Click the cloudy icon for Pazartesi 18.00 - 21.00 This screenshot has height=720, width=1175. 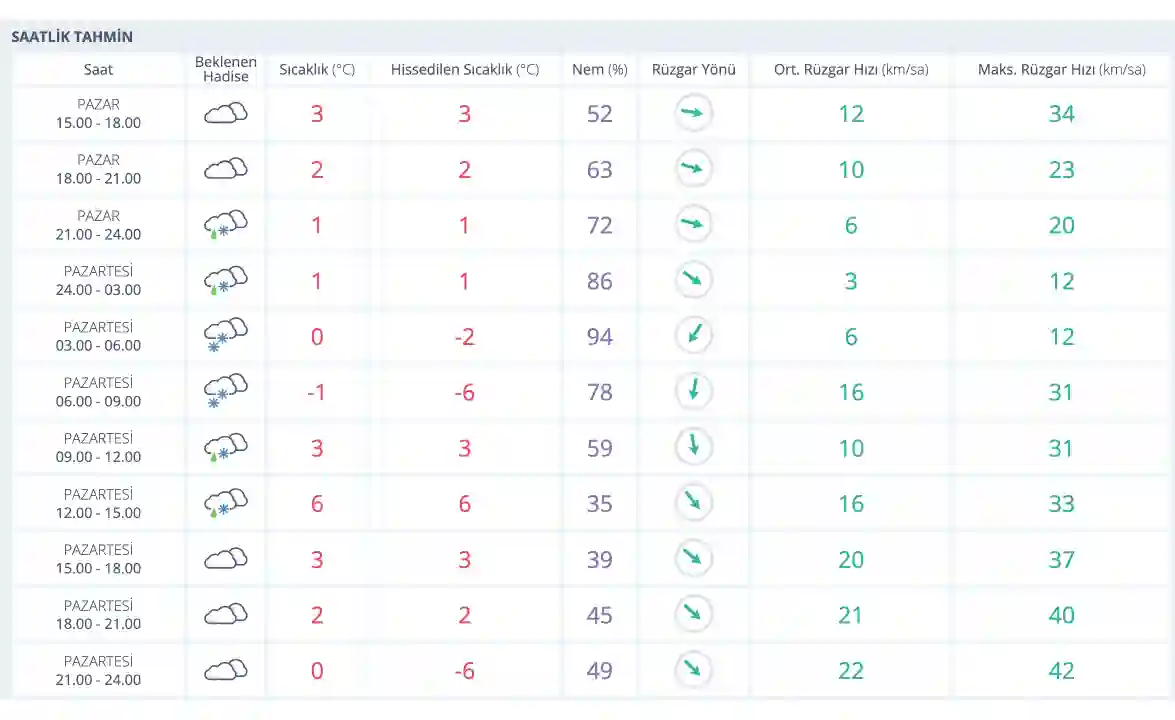(x=225, y=614)
